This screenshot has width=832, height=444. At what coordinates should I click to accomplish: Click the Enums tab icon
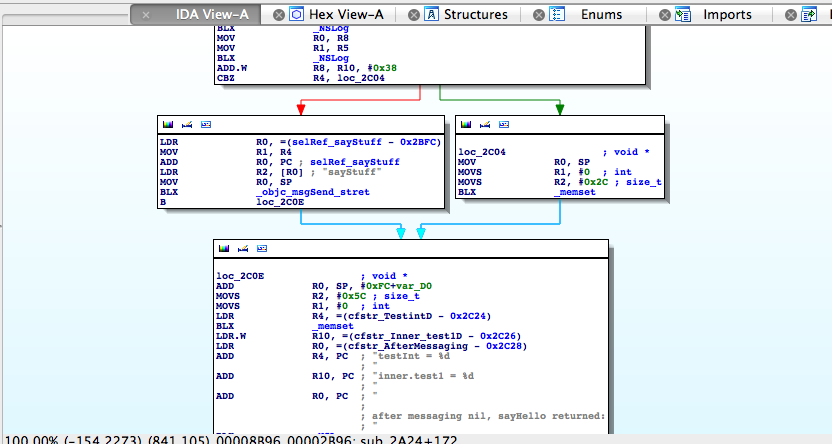[x=557, y=14]
